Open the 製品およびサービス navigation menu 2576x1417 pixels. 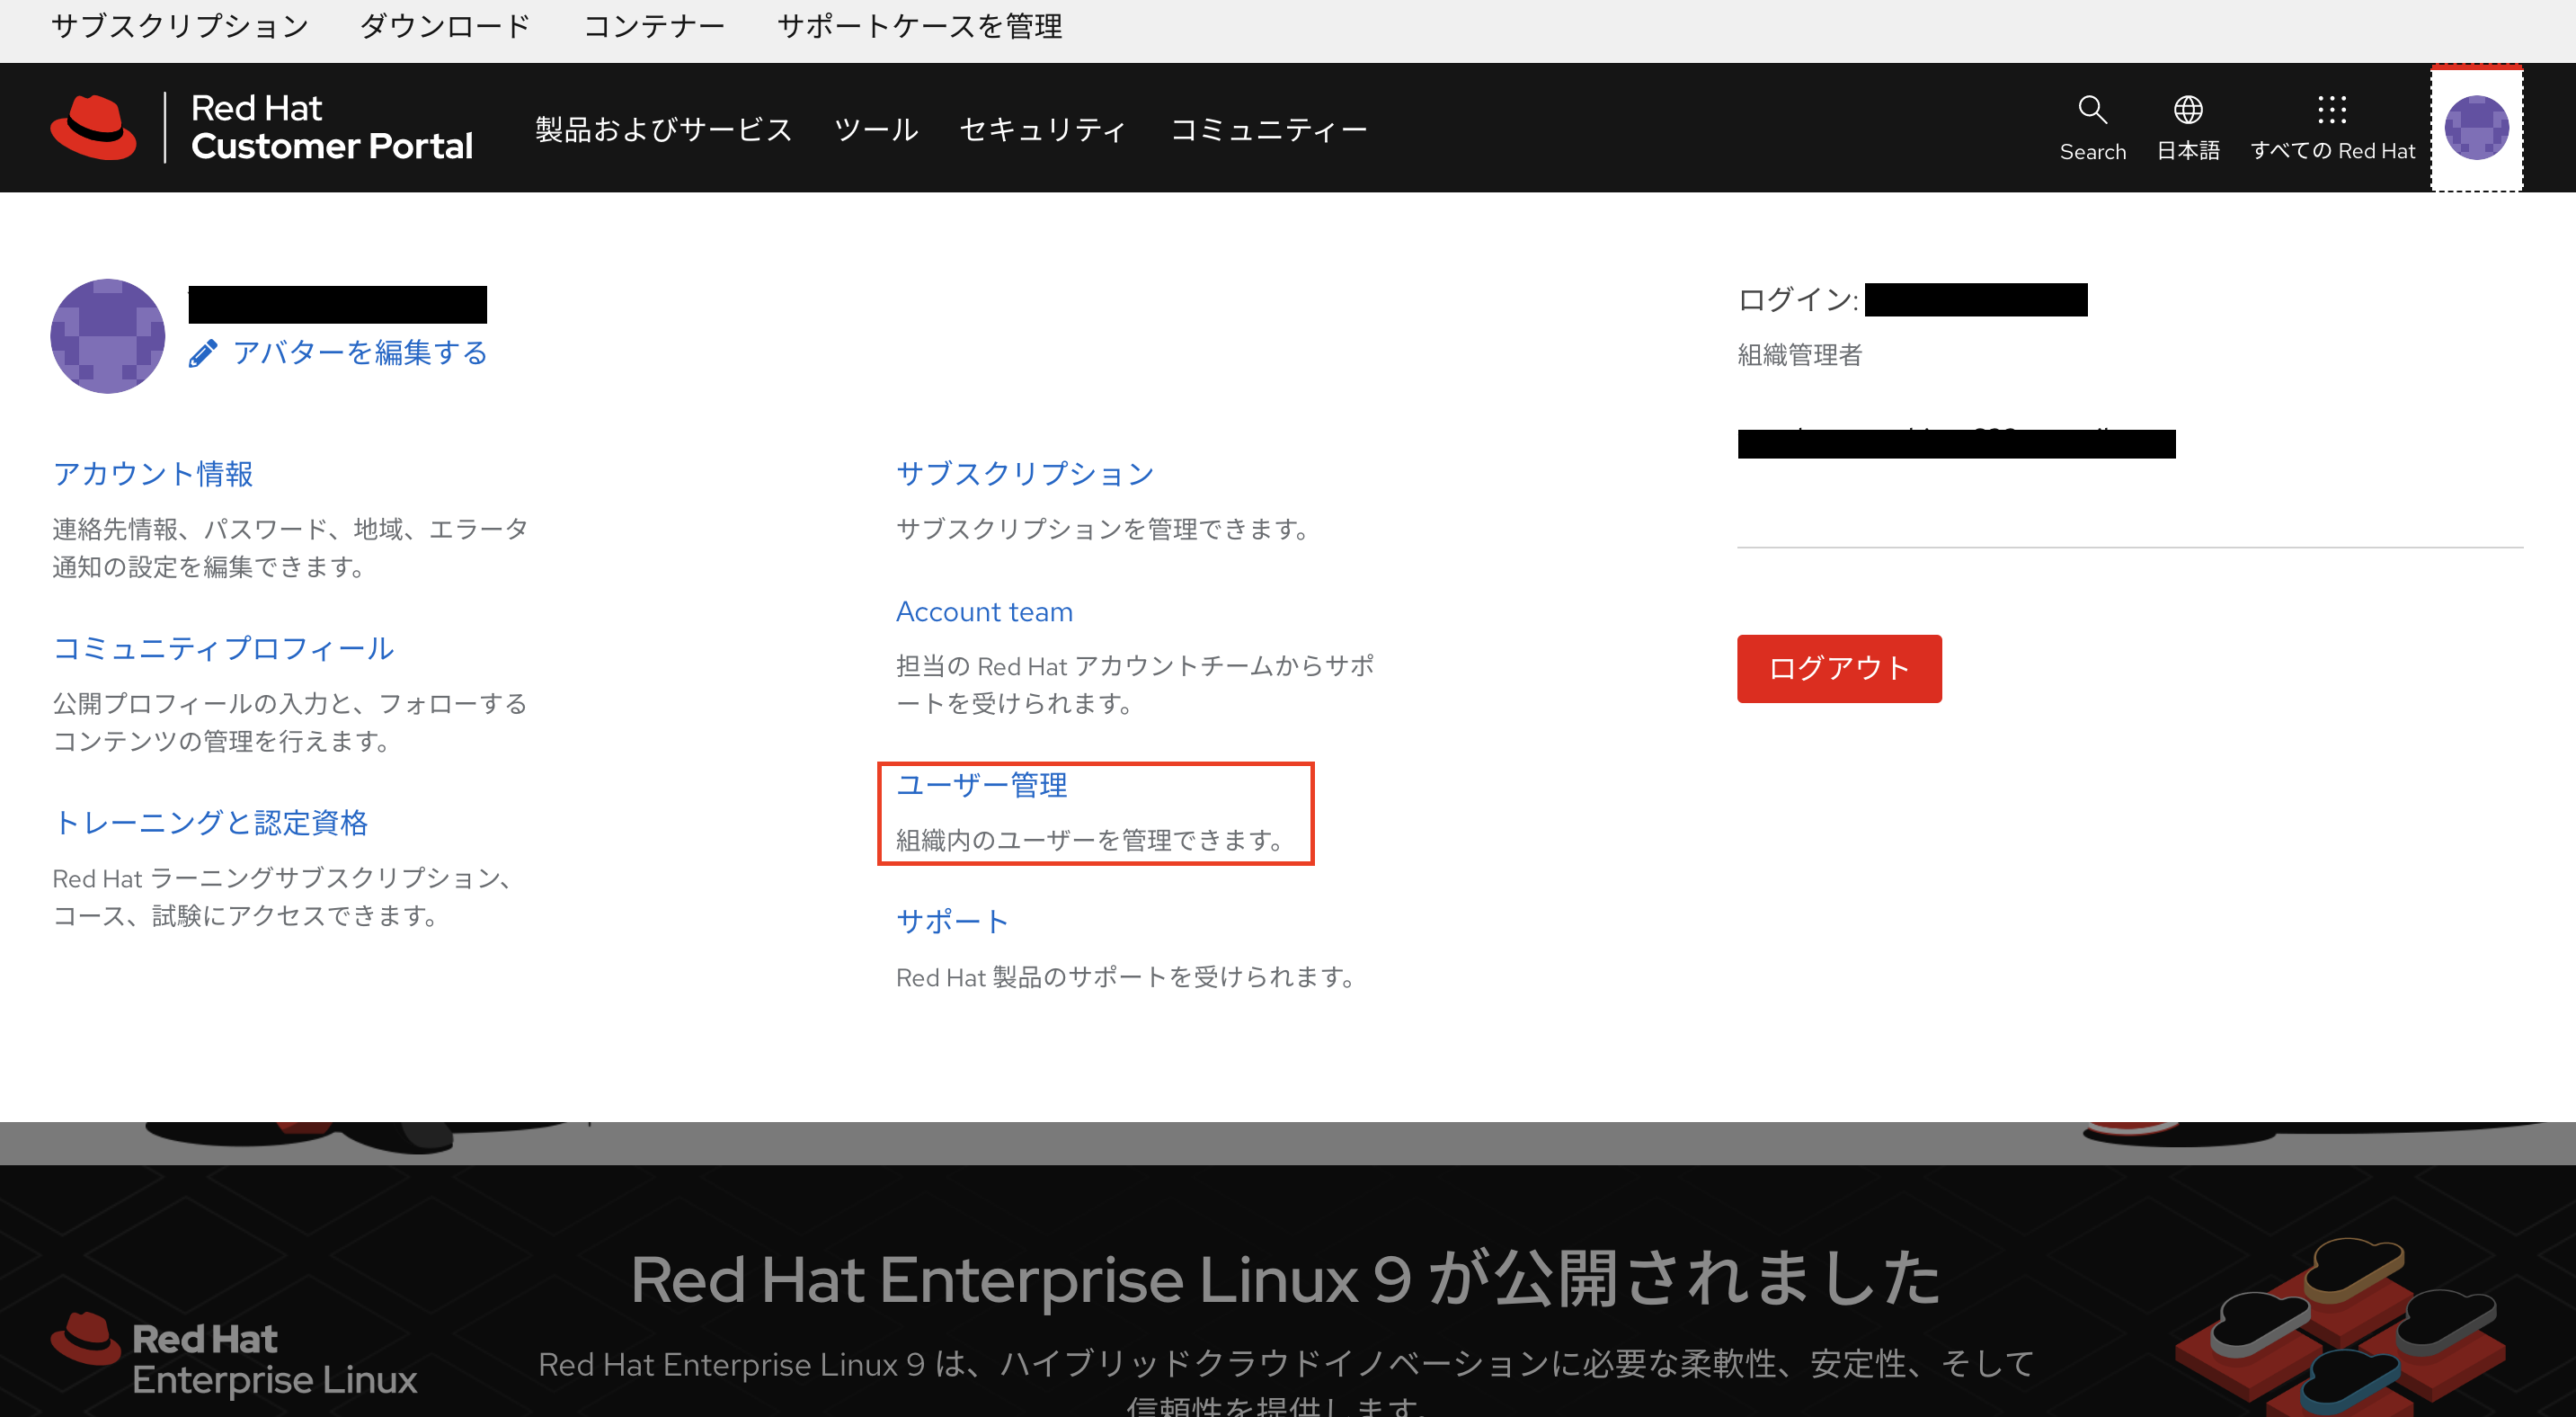pyautogui.click(x=663, y=128)
